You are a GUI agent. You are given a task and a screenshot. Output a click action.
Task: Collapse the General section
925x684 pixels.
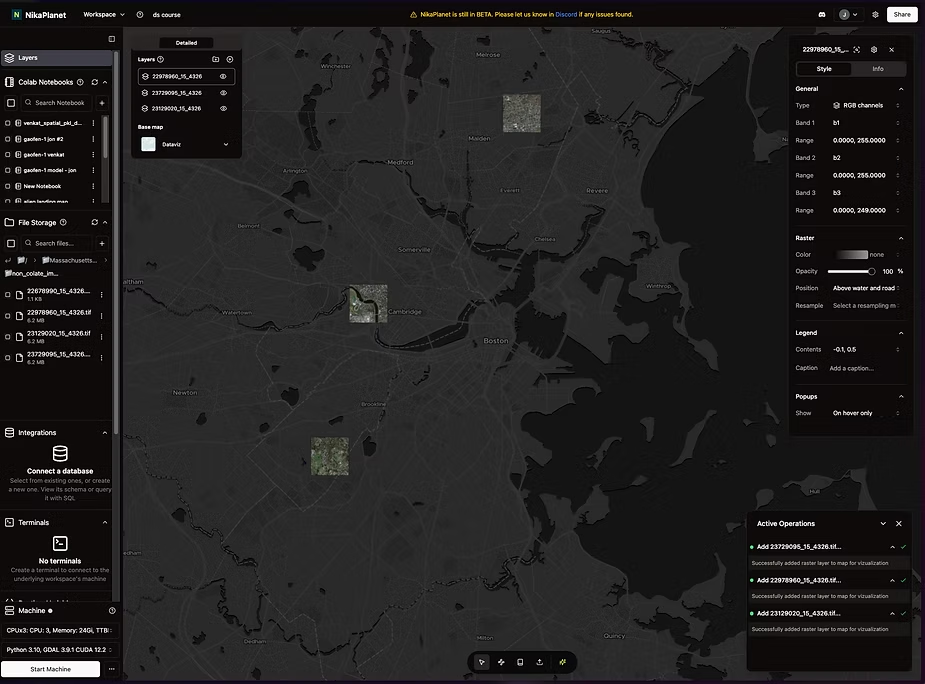pyautogui.click(x=901, y=89)
